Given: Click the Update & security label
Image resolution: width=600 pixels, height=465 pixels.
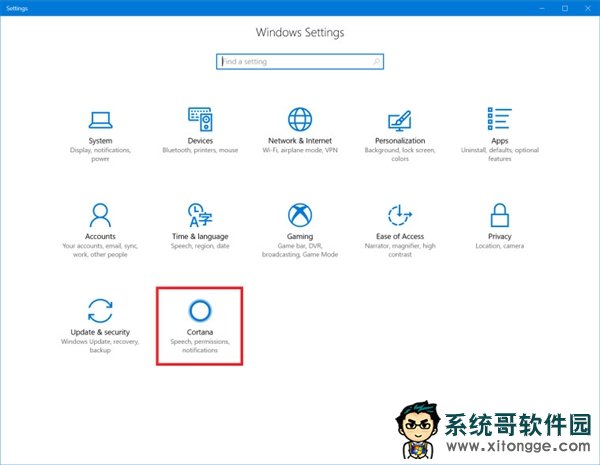Looking at the screenshot, I should [100, 332].
